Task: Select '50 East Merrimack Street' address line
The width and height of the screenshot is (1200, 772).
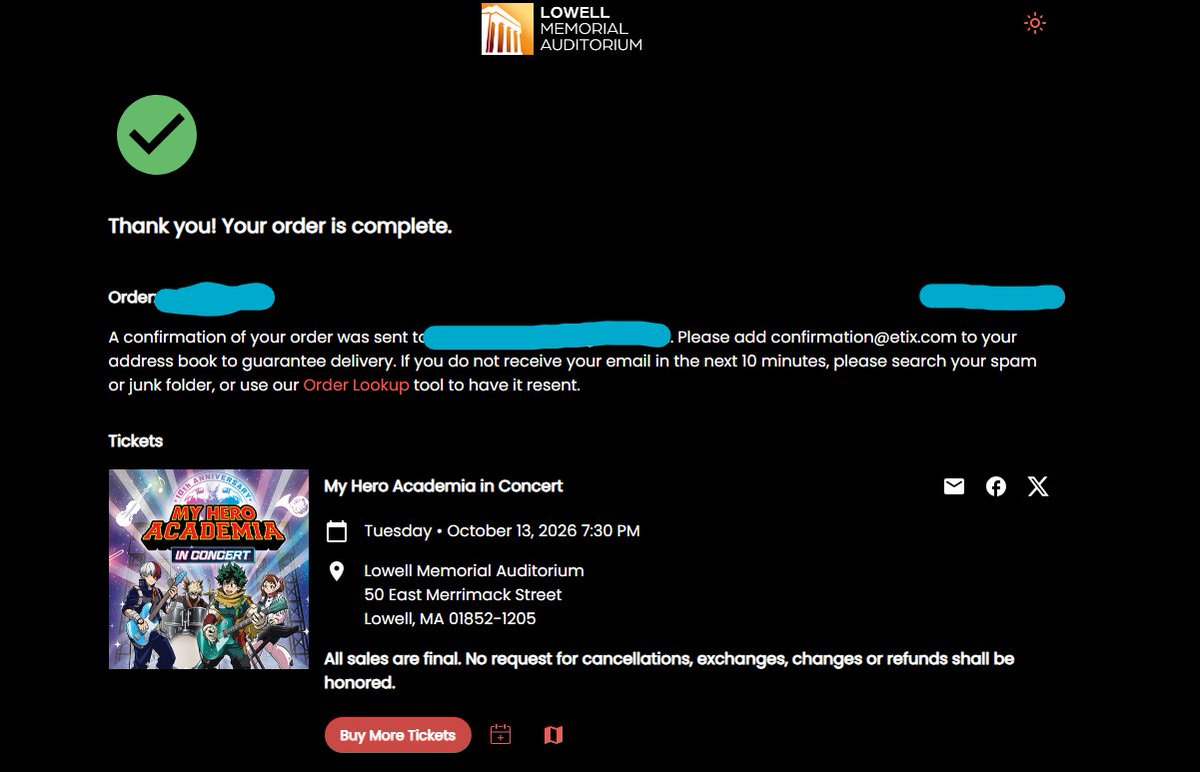Action: pos(463,595)
